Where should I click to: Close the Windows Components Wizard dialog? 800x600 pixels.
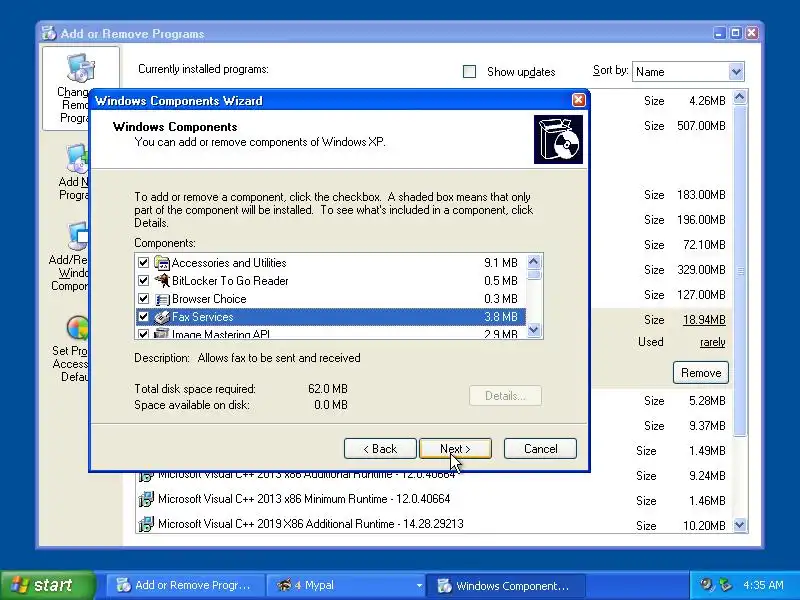pyautogui.click(x=578, y=100)
